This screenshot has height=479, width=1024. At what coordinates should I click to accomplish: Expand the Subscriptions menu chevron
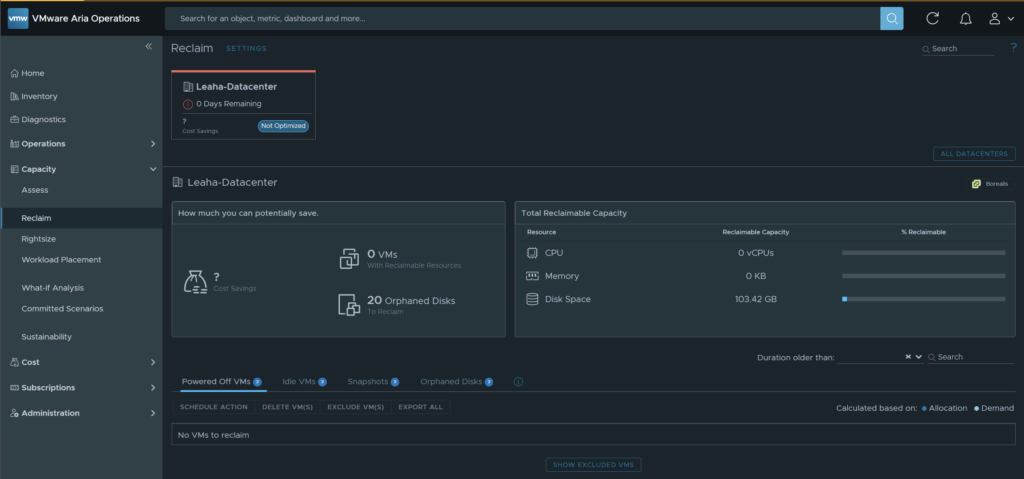[153, 388]
